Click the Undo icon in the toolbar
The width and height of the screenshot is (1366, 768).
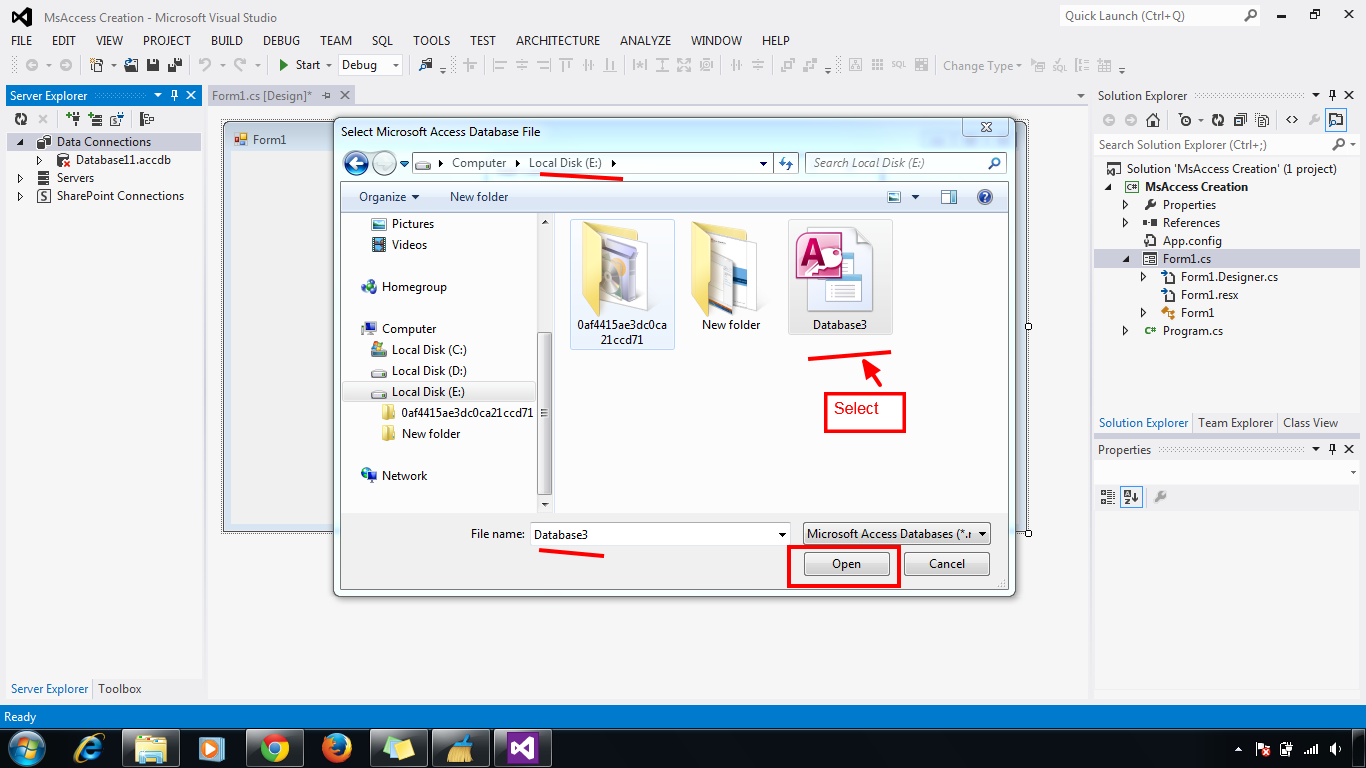tap(205, 65)
